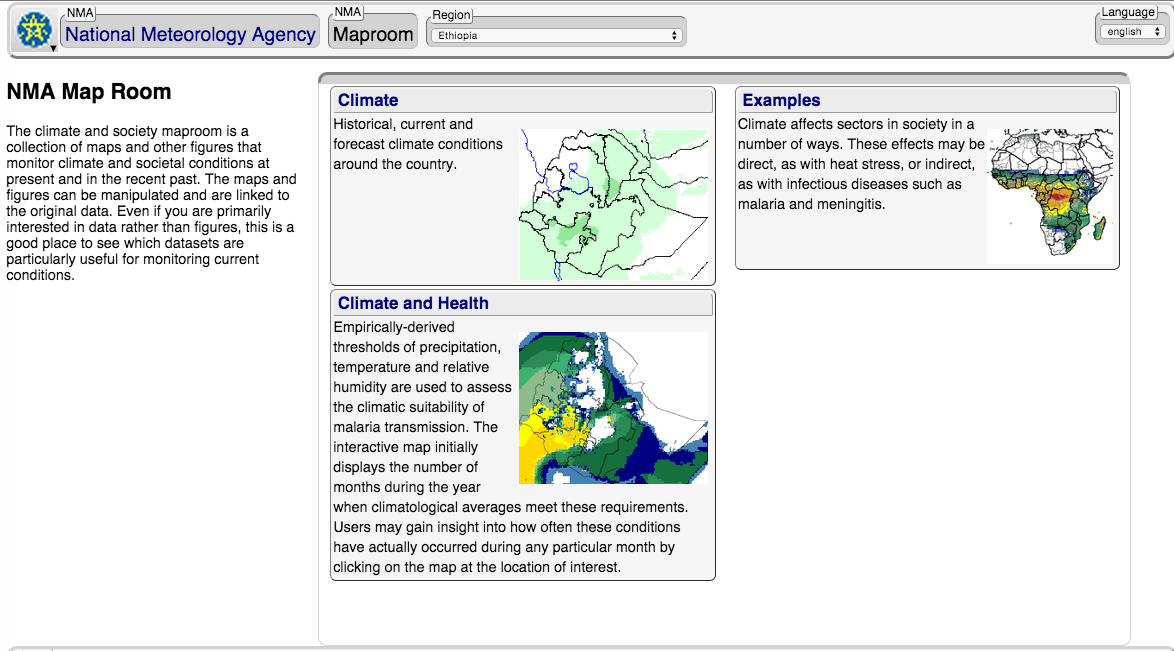Click the Africa map thumbnail in Examples
1174x651 pixels.
tap(1049, 196)
